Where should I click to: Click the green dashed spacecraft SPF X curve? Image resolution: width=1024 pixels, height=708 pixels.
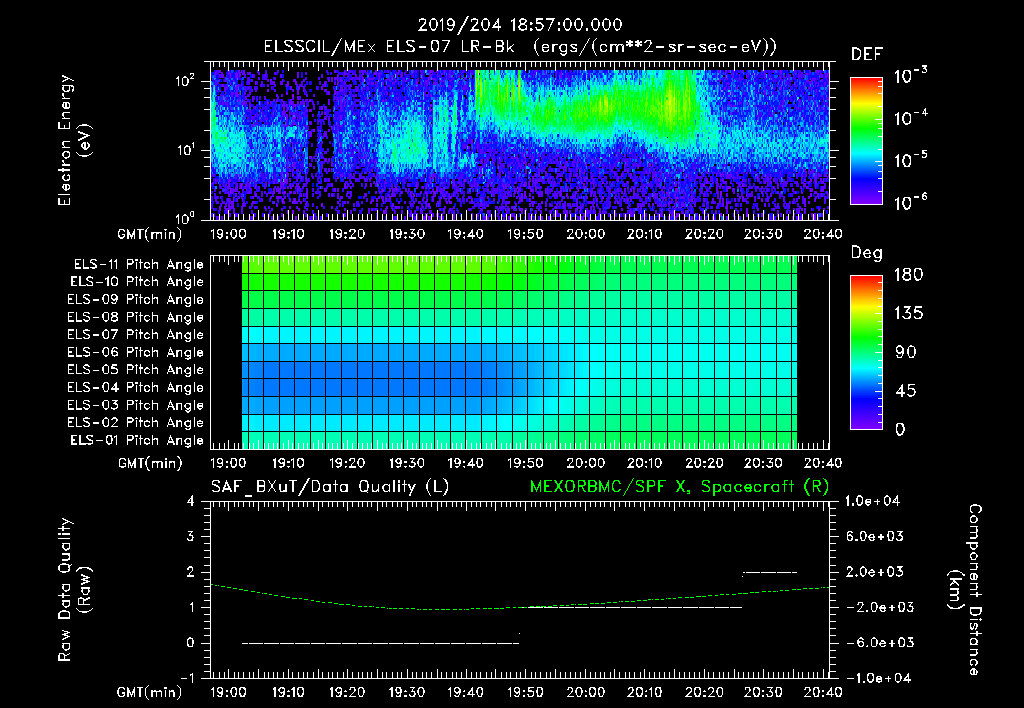(520, 607)
